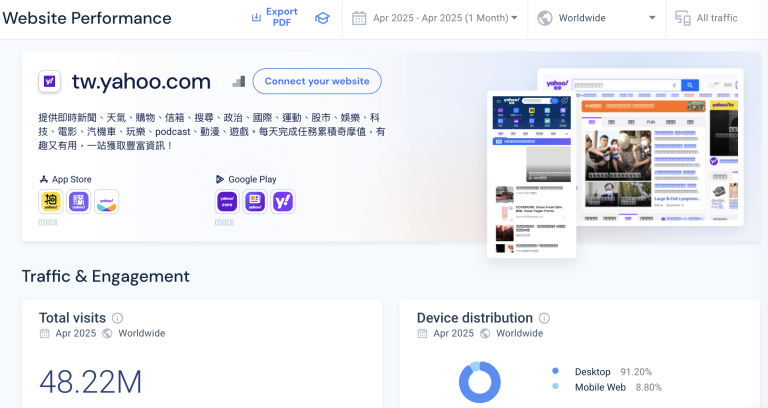The image size is (768, 408).
Task: Click the globe icon beside Worldwide
Action: click(545, 18)
